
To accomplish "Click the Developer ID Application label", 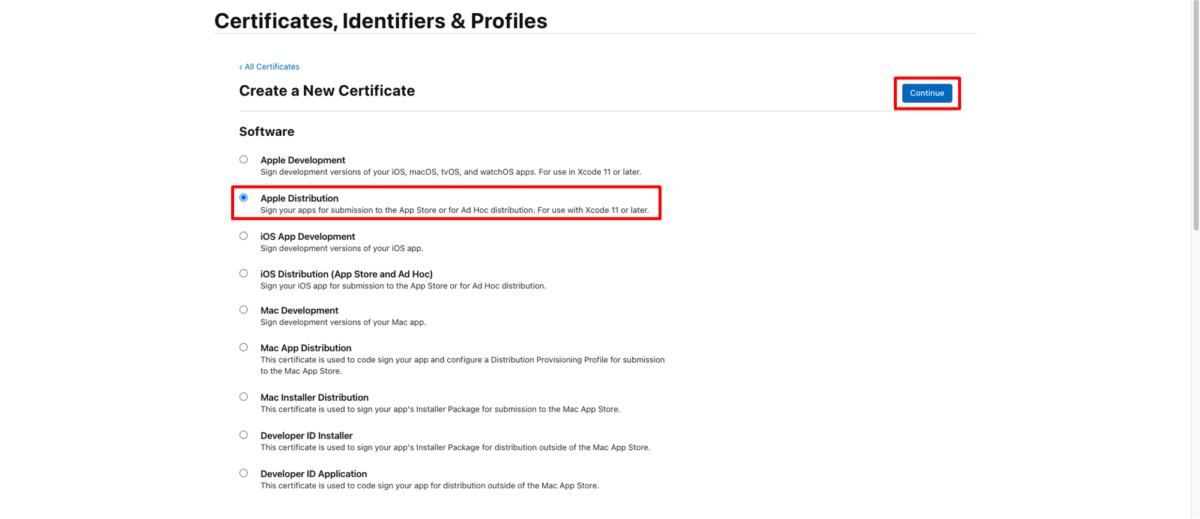I will [314, 474].
